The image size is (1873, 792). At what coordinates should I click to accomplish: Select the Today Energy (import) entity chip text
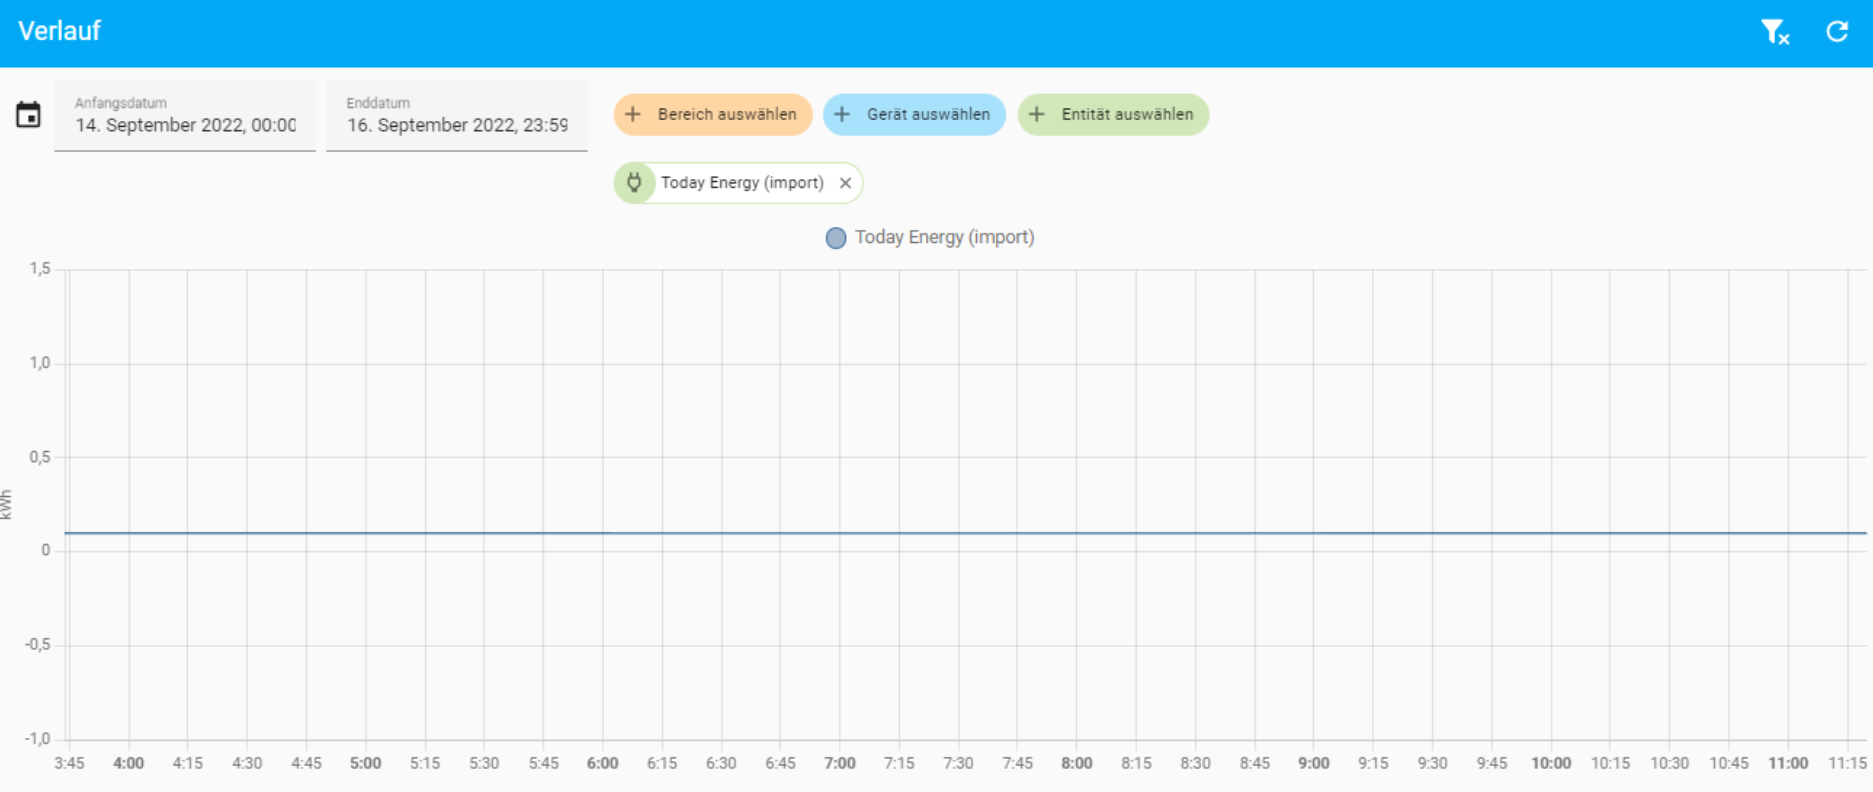(742, 183)
